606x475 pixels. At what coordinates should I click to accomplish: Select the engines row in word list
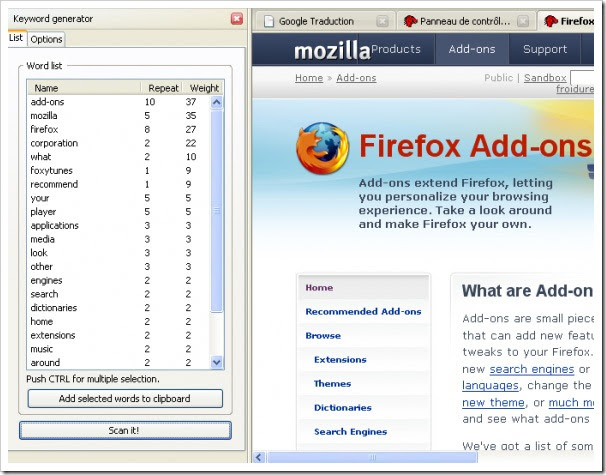coord(119,280)
